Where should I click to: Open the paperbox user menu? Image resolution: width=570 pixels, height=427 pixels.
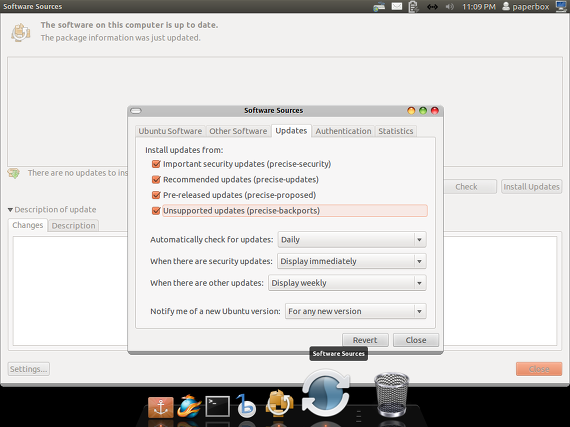tap(526, 7)
